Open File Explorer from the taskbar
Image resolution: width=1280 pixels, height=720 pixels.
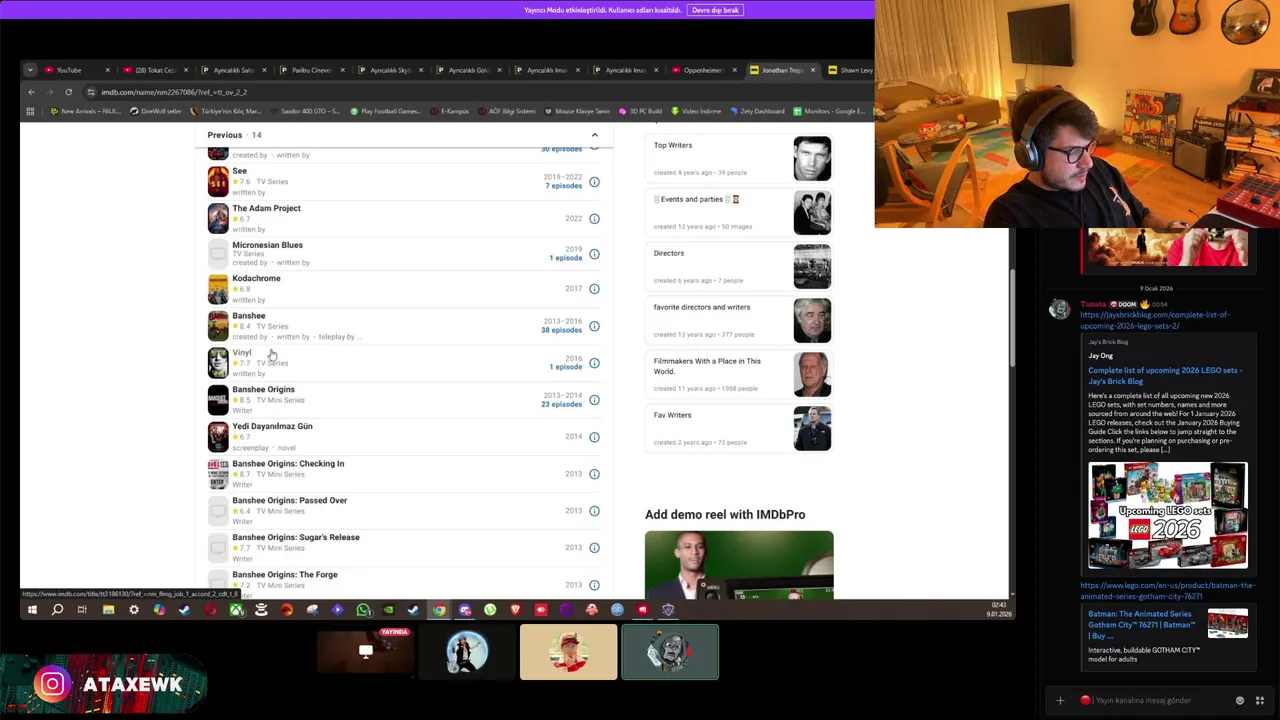tap(108, 610)
